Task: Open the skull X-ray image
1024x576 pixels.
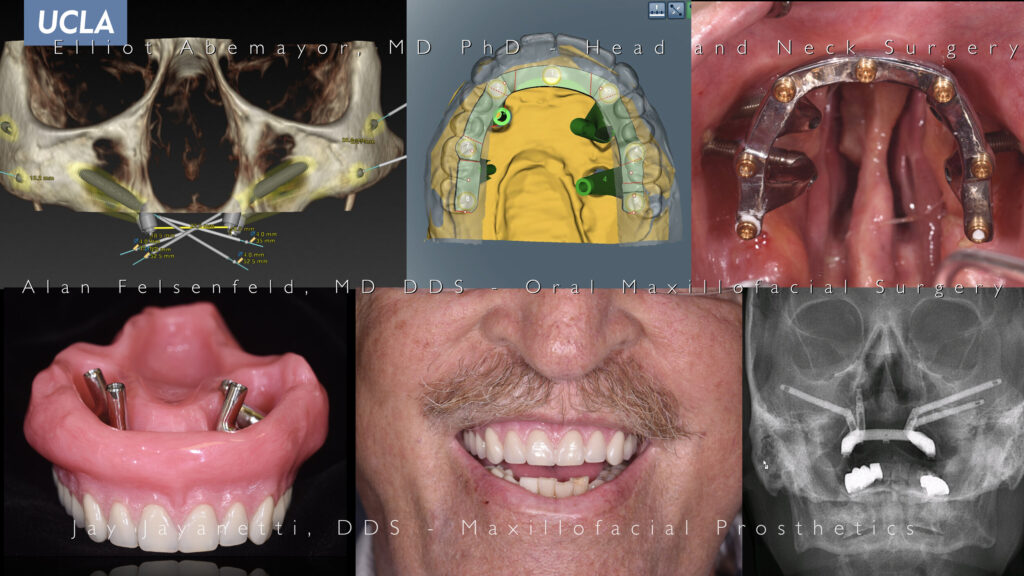Action: (880, 430)
